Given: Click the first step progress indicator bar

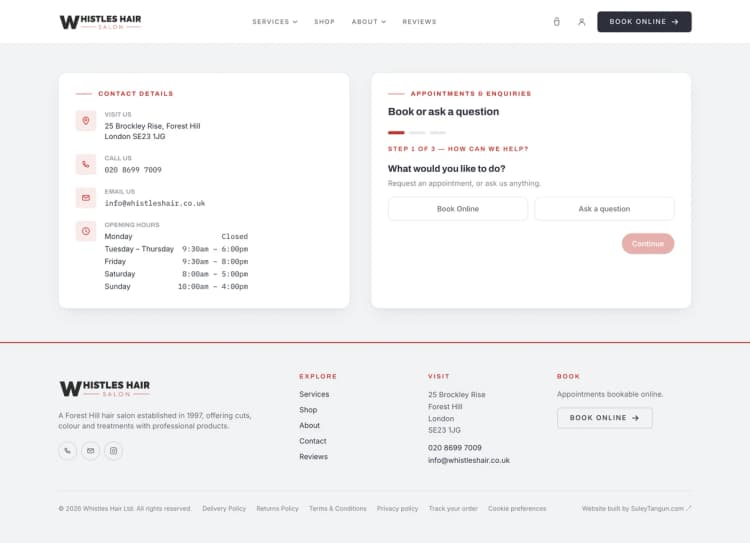Looking at the screenshot, I should tap(396, 133).
